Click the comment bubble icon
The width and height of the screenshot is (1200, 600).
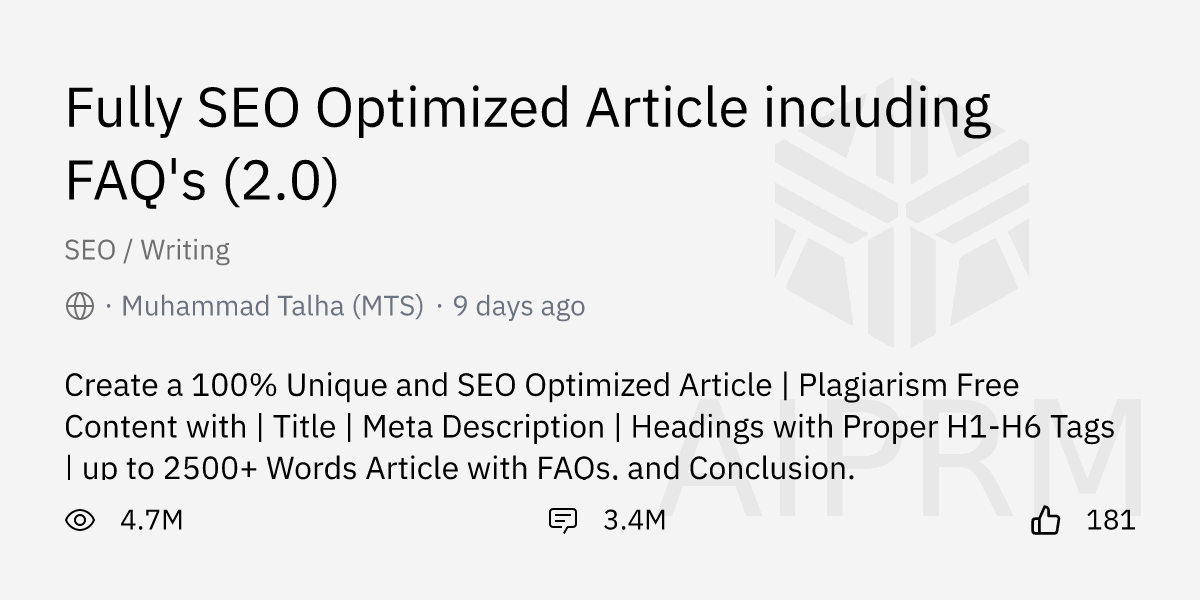click(563, 520)
